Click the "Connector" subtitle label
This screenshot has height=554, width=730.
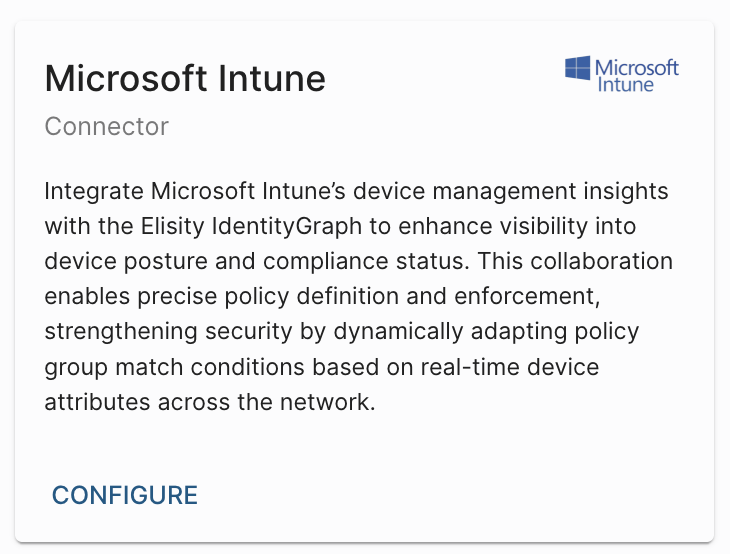pyautogui.click(x=107, y=127)
